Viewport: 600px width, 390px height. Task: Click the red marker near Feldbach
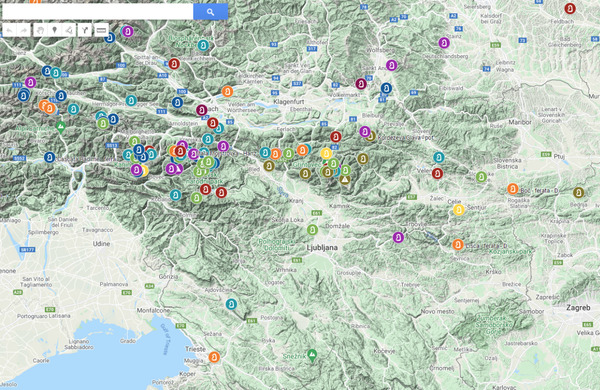pos(570,8)
